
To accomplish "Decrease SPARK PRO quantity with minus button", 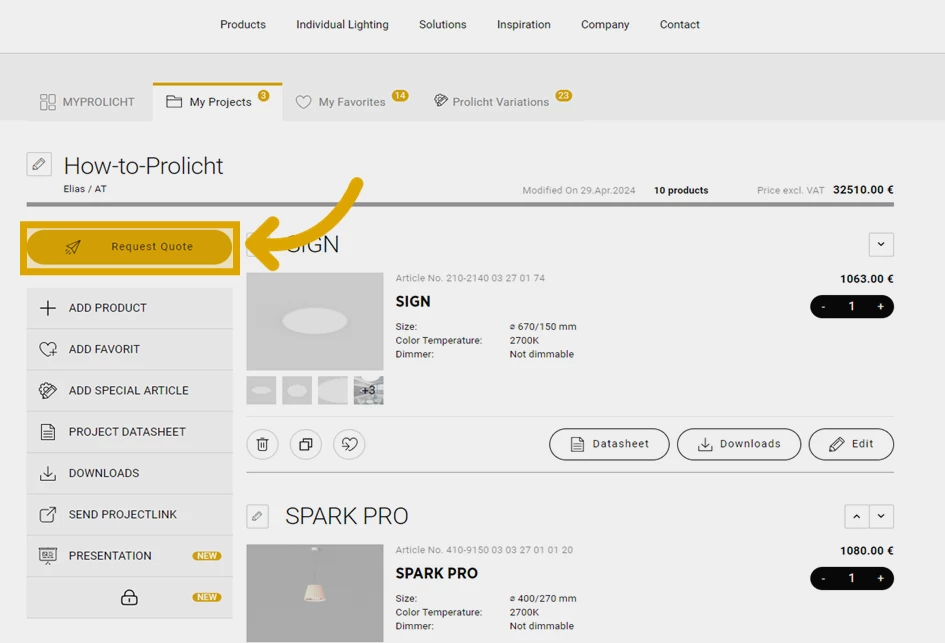I will (823, 578).
